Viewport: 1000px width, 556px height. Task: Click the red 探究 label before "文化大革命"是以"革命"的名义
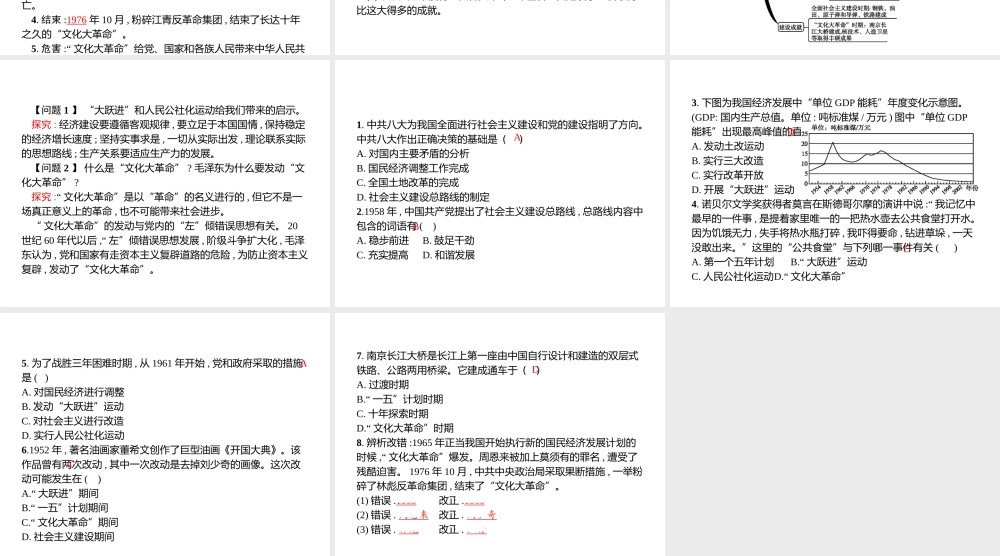click(x=41, y=197)
